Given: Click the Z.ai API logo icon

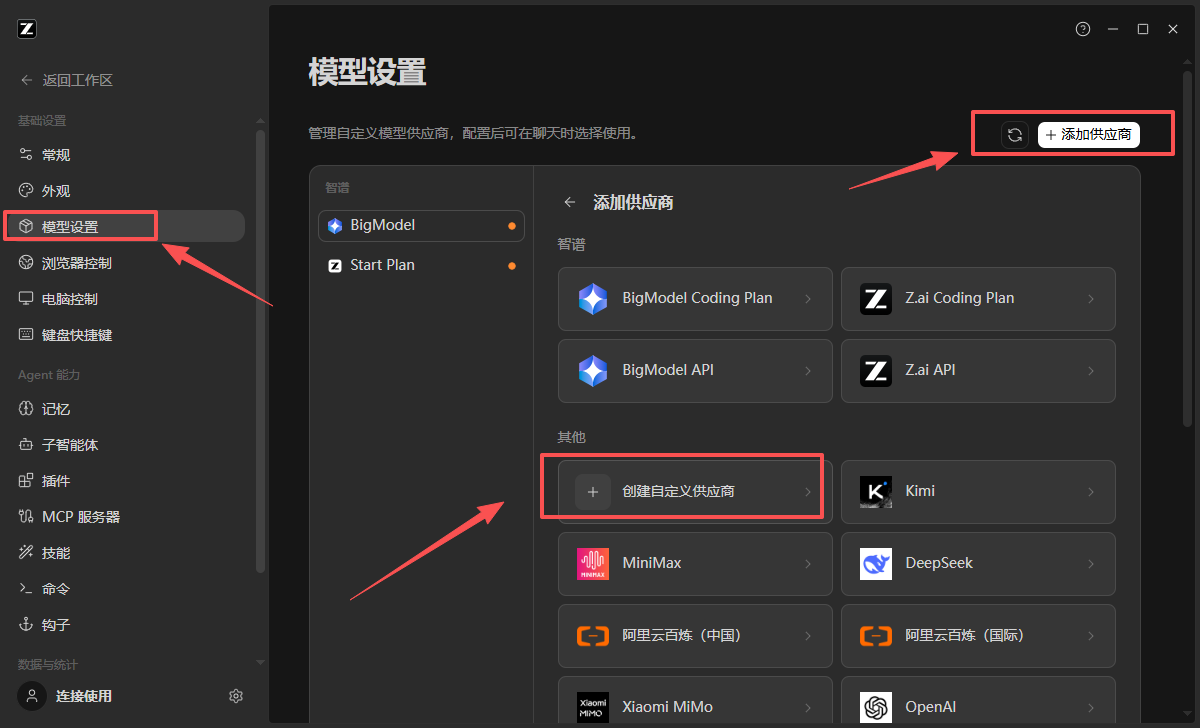Looking at the screenshot, I should click(x=876, y=371).
